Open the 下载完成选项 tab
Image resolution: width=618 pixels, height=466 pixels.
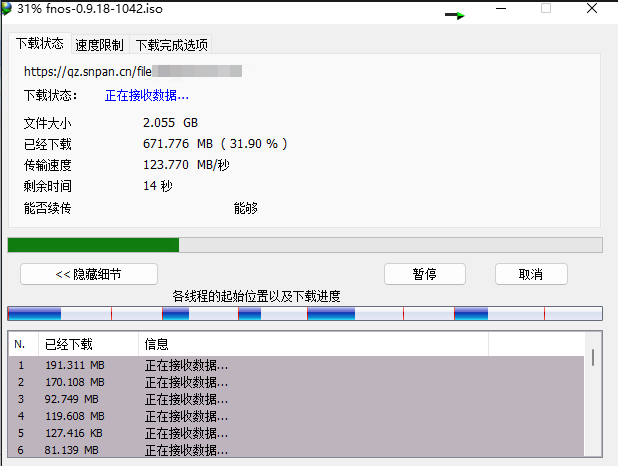171,45
